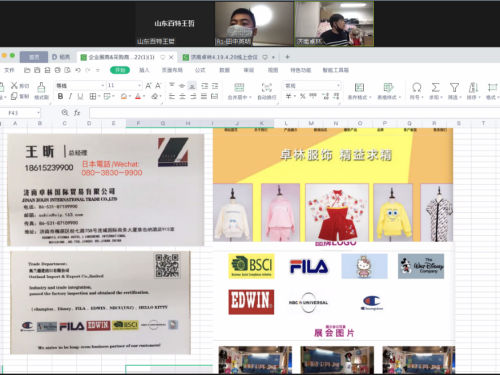Open the 插入 ribbon tab
This screenshot has width=500, height=375.
[x=144, y=70]
